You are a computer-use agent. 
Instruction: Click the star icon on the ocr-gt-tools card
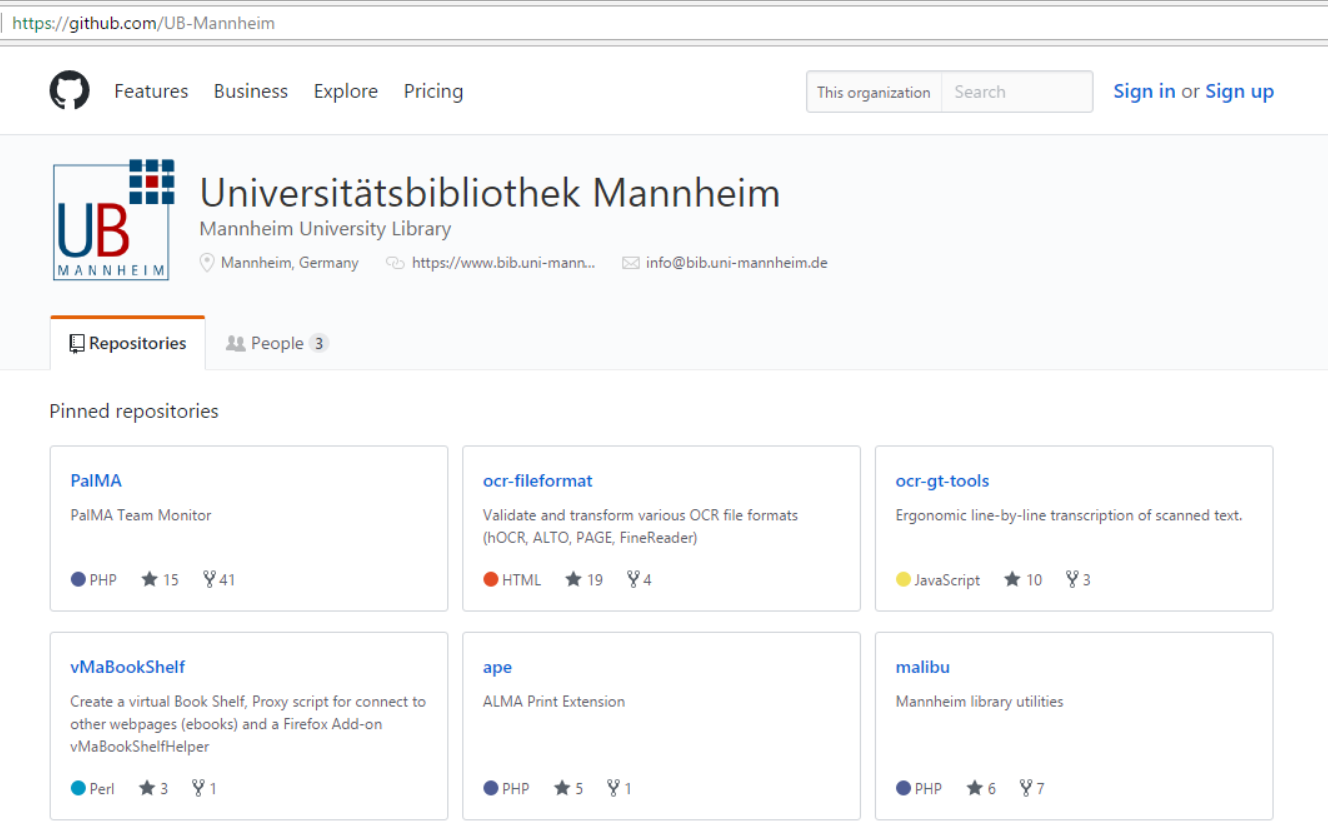pyautogui.click(x=1012, y=579)
